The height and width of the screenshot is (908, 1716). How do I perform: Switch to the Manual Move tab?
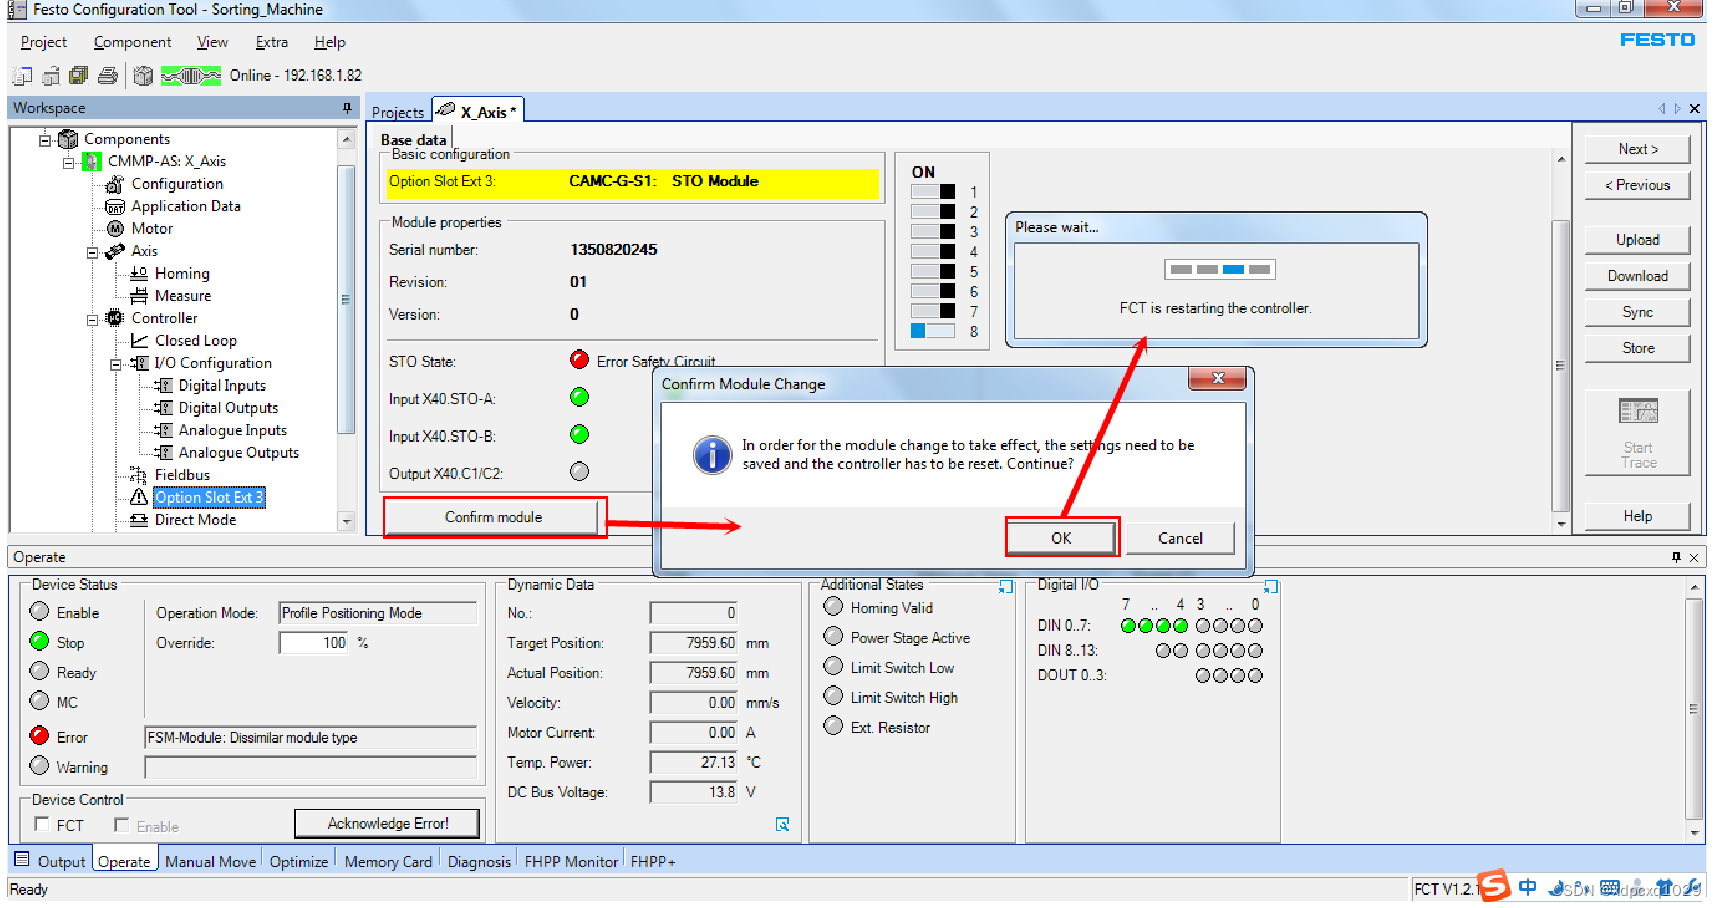[210, 861]
